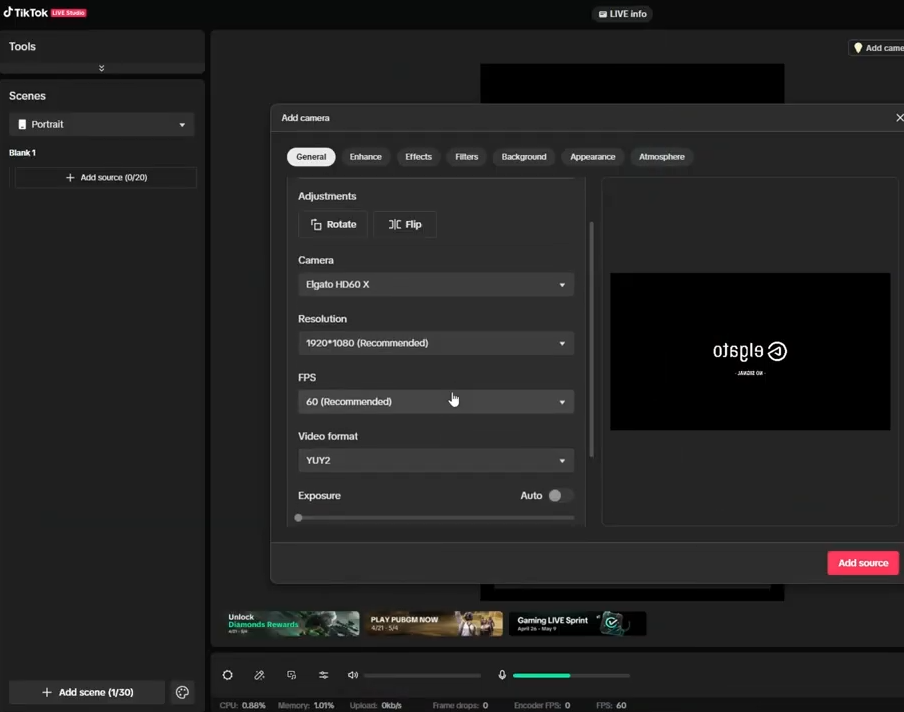The image size is (904, 712).
Task: Toggle the Auto exposure switch
Action: click(560, 496)
